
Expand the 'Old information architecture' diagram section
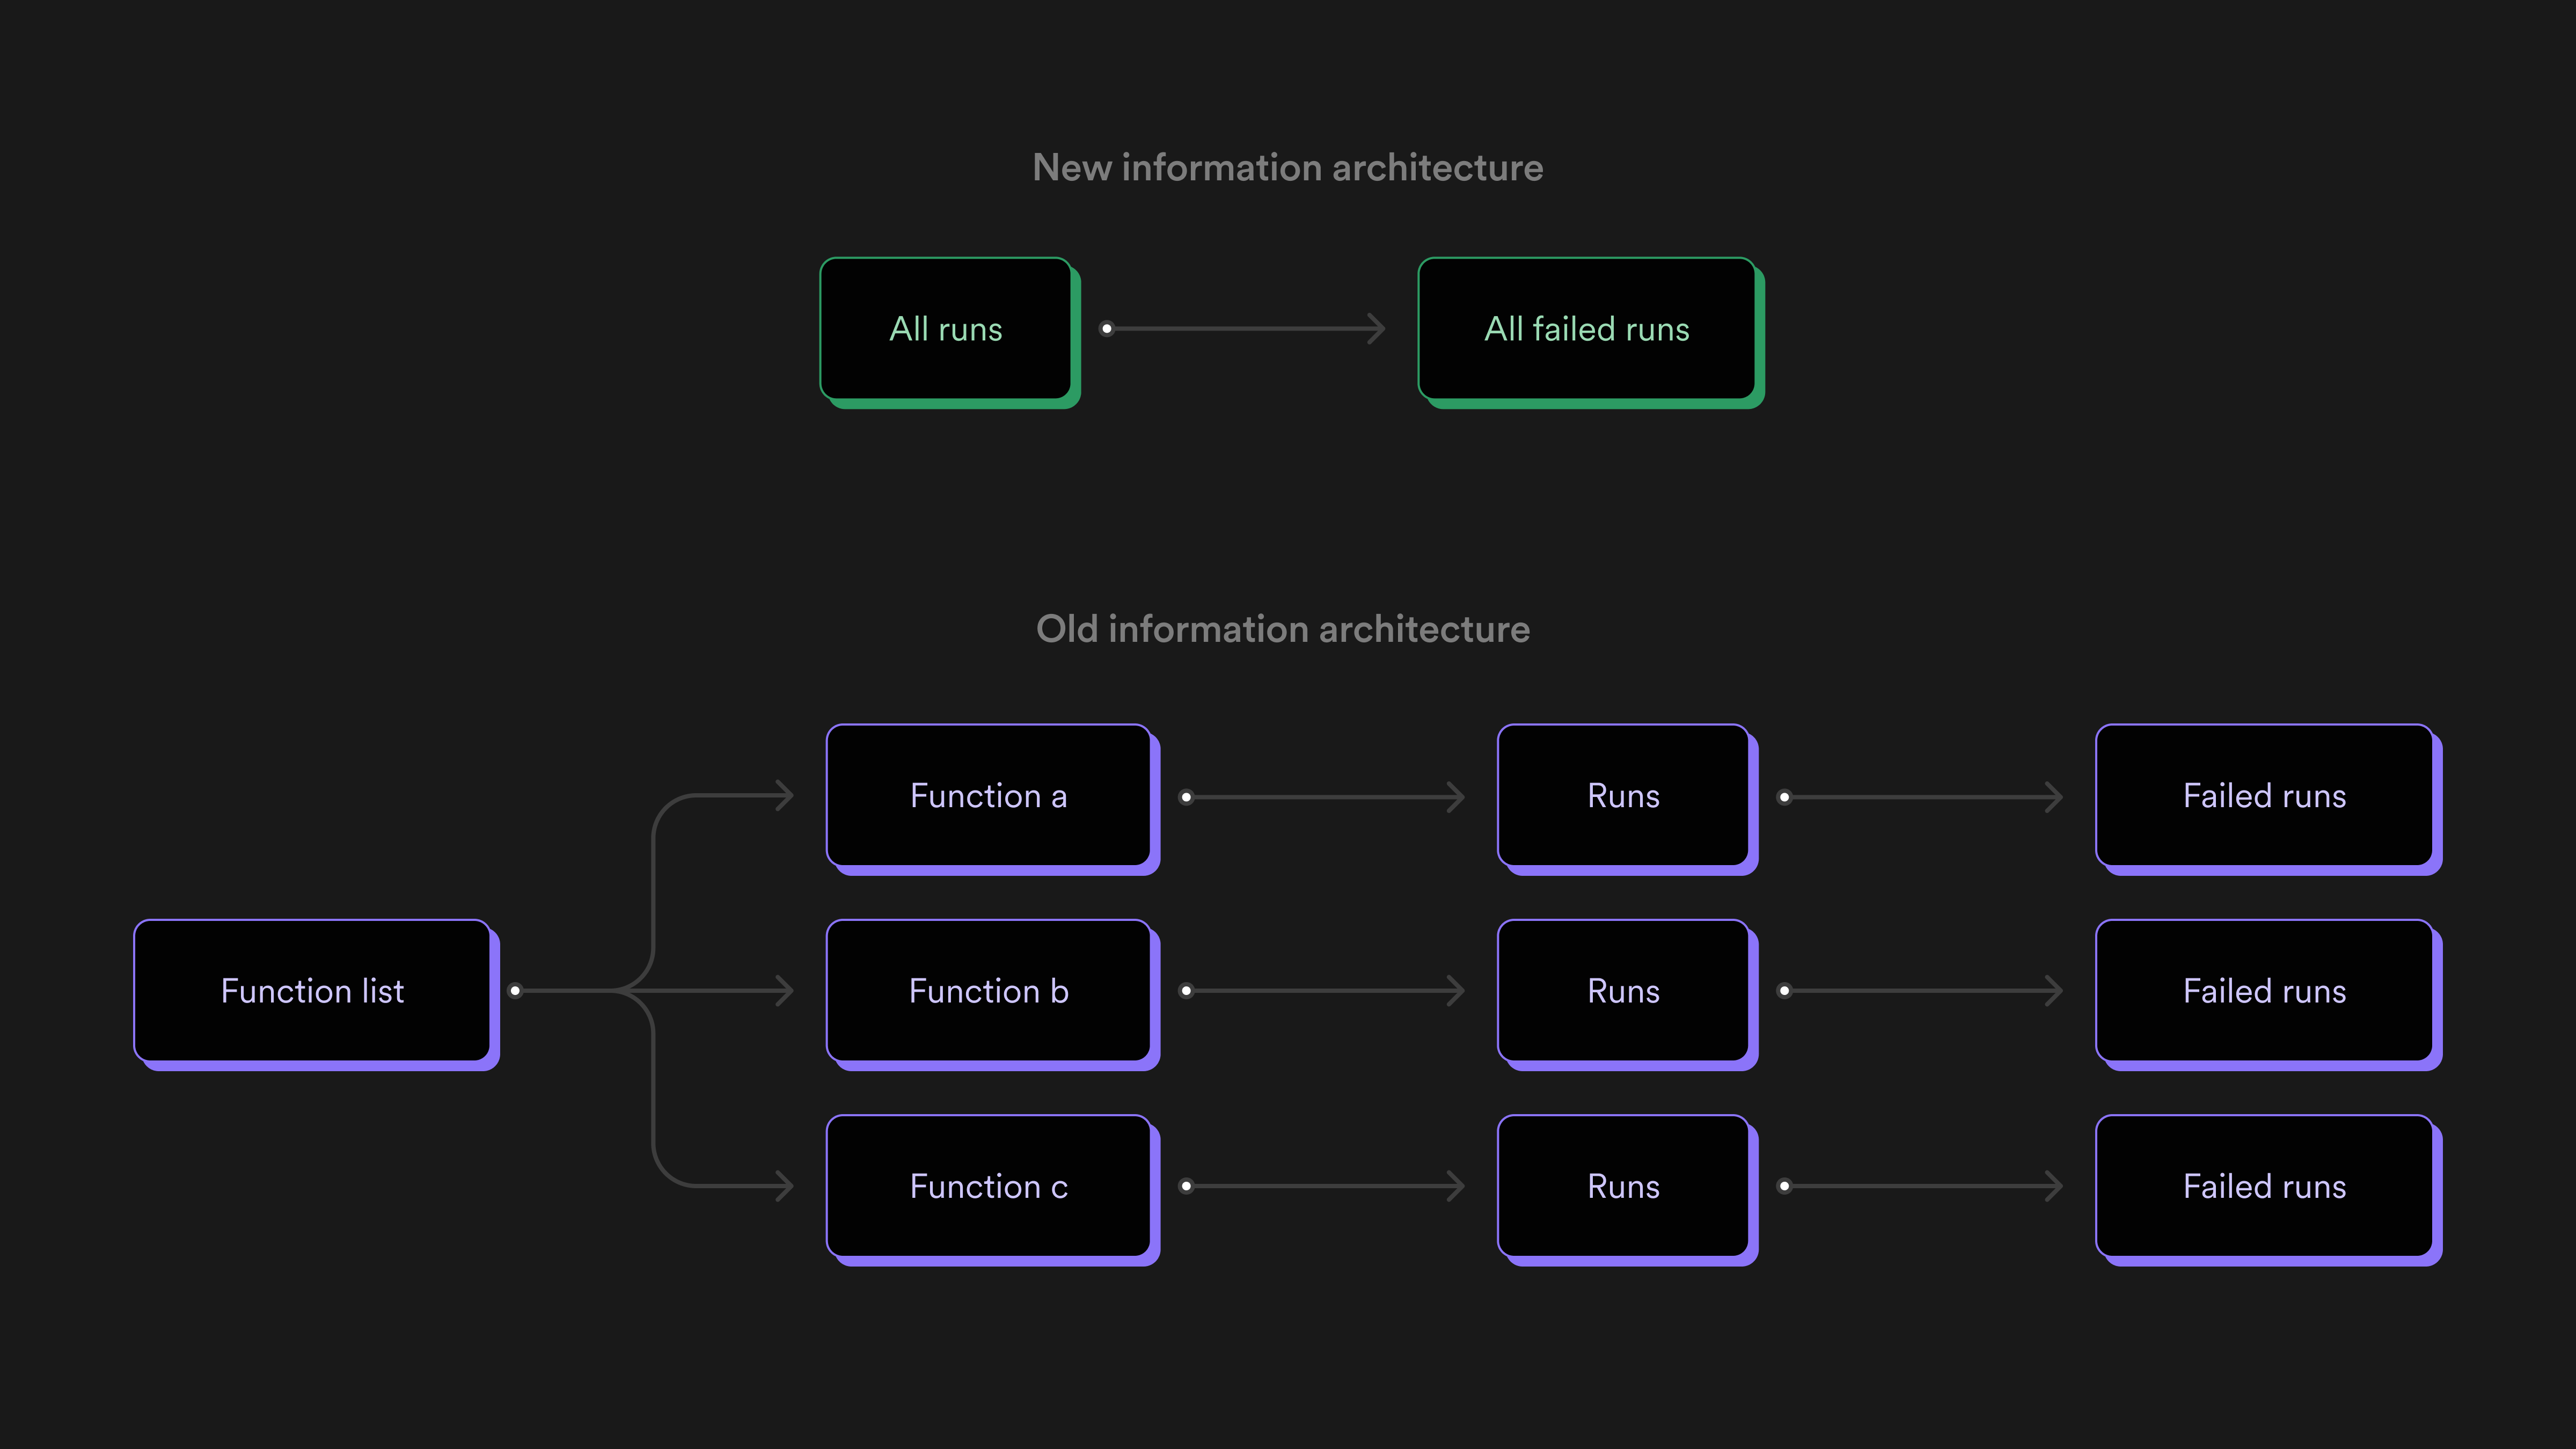click(1288, 630)
